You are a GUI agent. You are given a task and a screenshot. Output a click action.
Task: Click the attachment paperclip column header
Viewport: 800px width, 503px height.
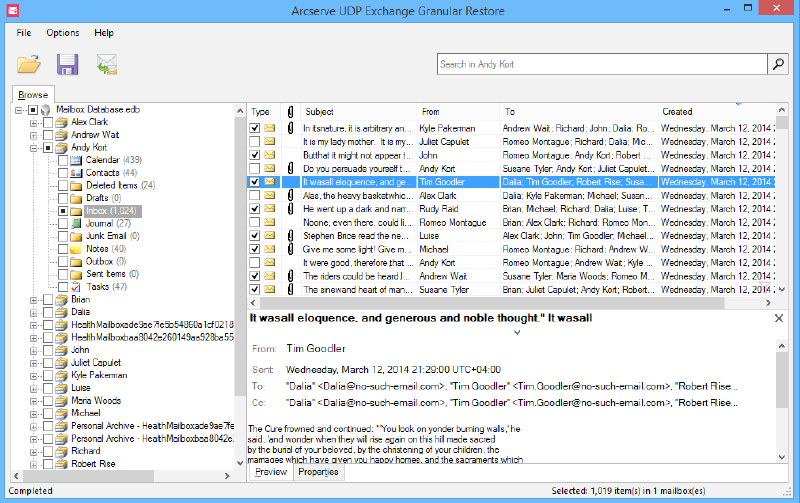(290, 112)
